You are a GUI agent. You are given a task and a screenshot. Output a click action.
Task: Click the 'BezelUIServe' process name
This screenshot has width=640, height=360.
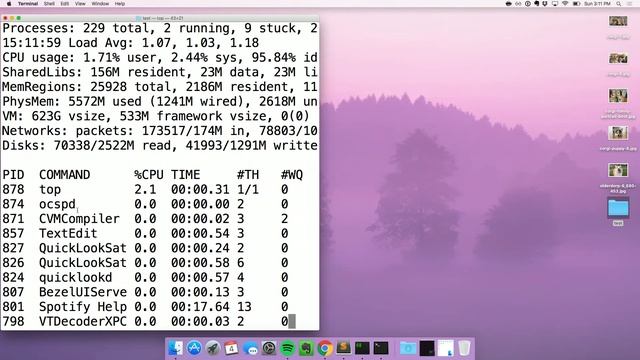tap(83, 293)
